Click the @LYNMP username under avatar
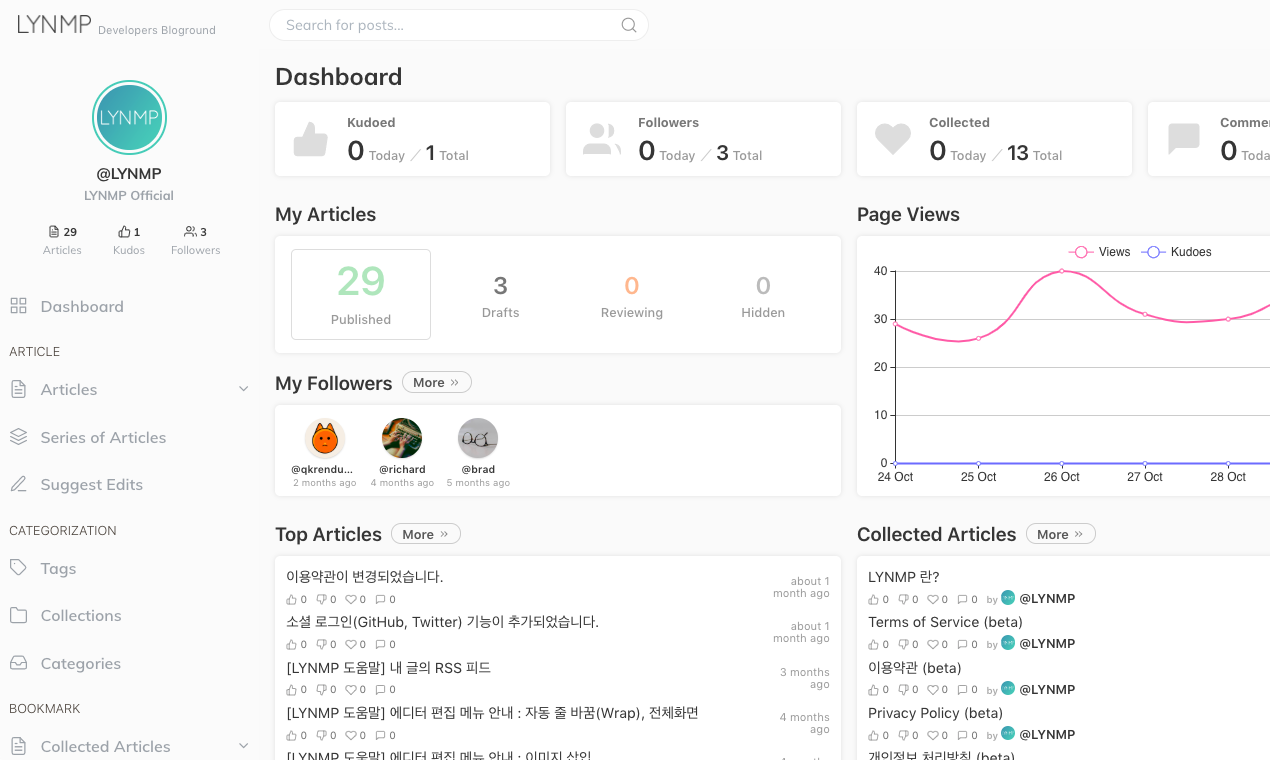This screenshot has height=760, width=1270. pyautogui.click(x=129, y=174)
